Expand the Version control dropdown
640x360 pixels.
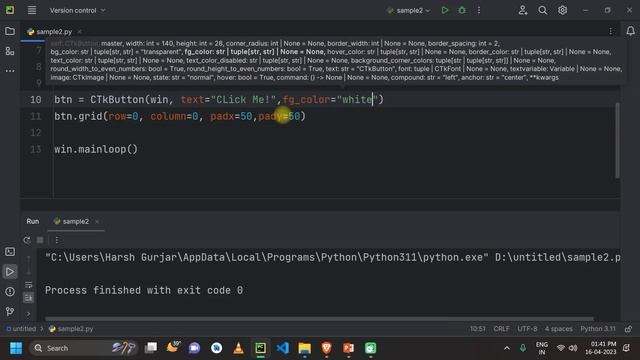tap(78, 10)
